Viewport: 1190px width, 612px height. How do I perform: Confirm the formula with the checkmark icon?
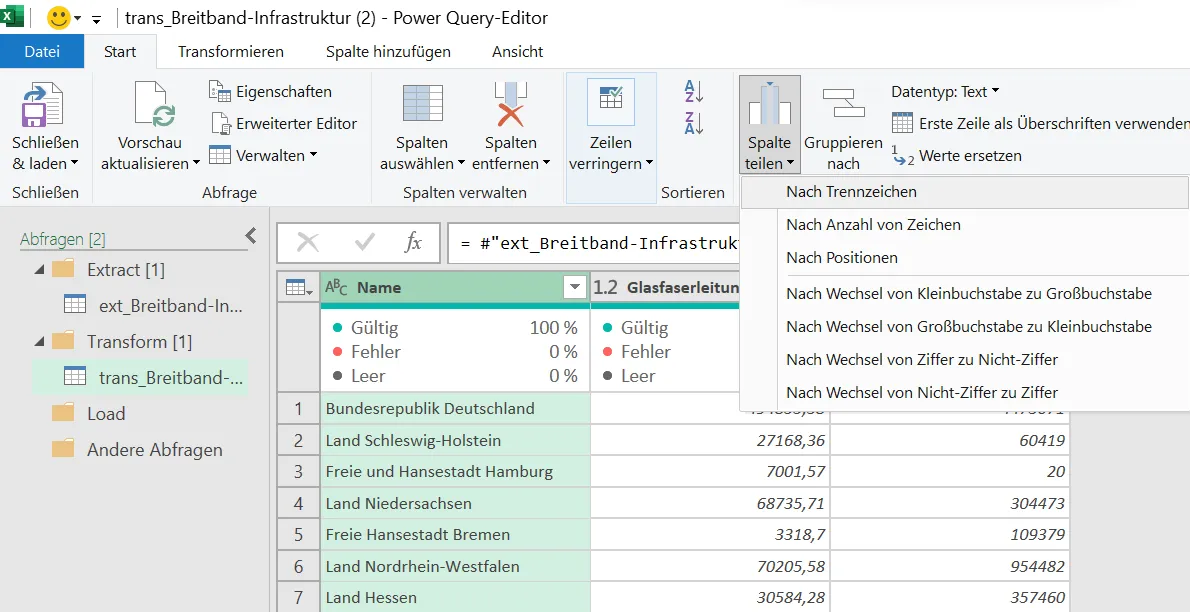point(365,242)
